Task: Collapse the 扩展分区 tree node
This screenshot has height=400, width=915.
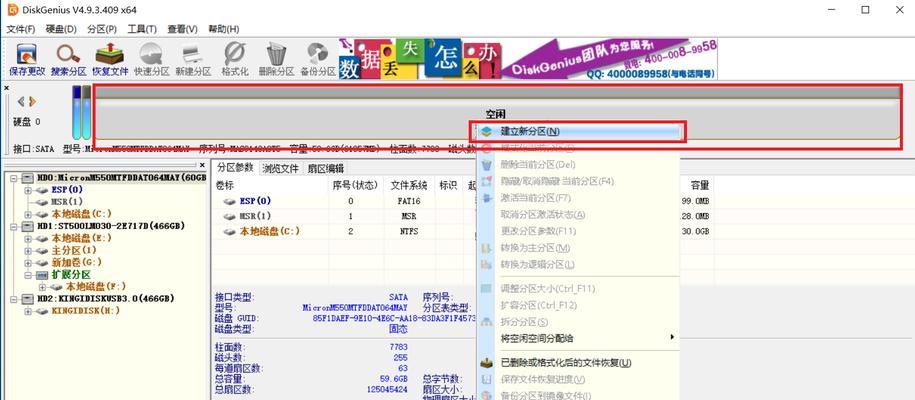Action: (x=28, y=274)
